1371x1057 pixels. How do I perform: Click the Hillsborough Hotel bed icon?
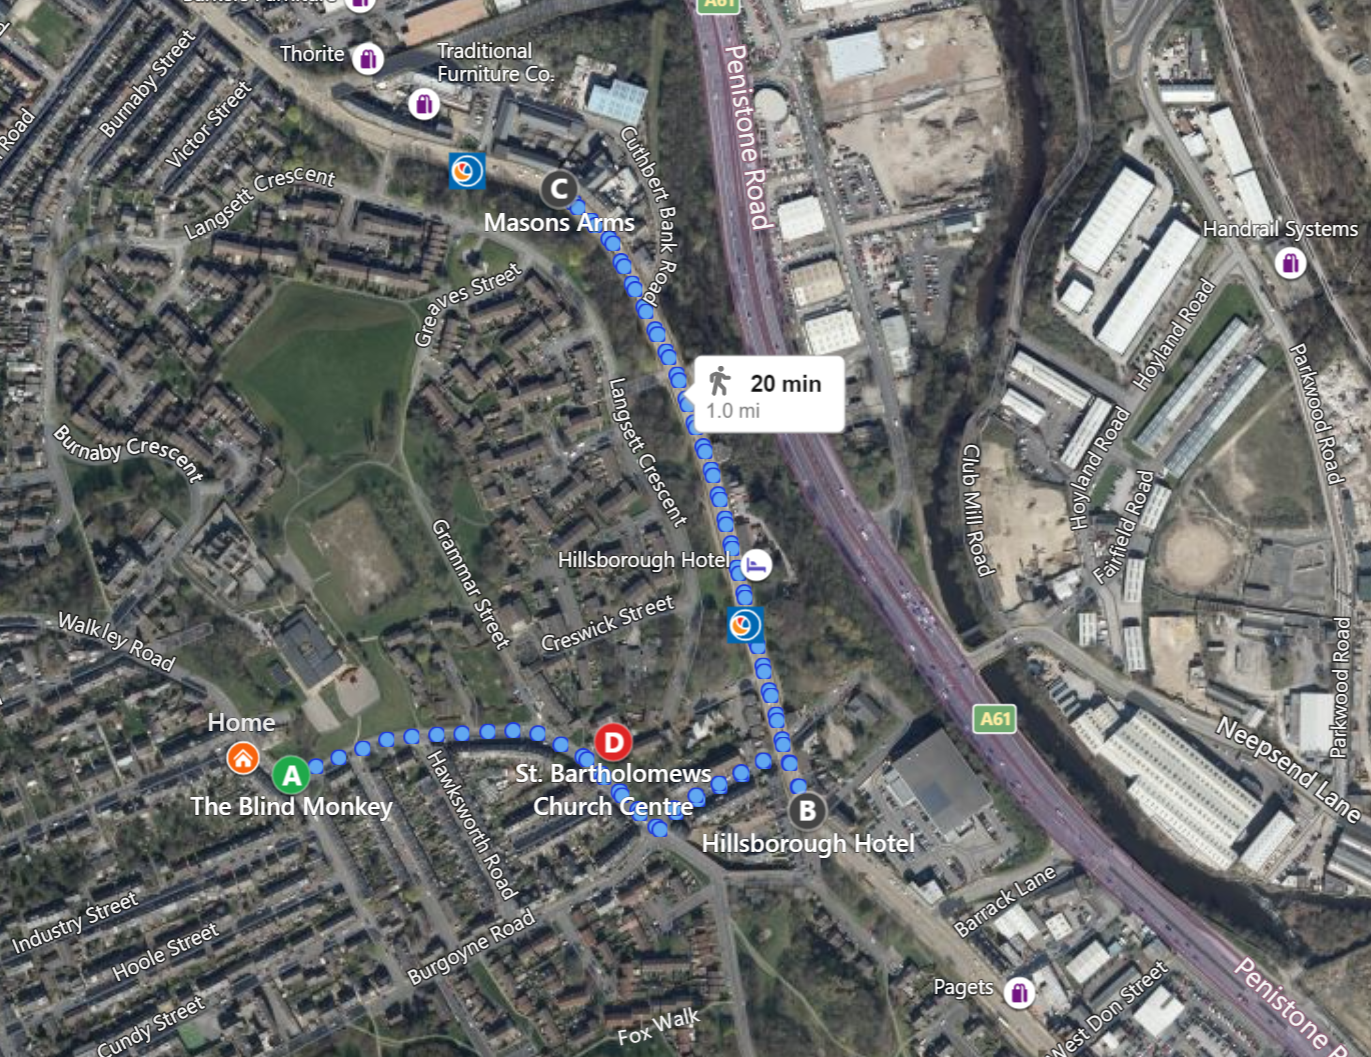[757, 564]
